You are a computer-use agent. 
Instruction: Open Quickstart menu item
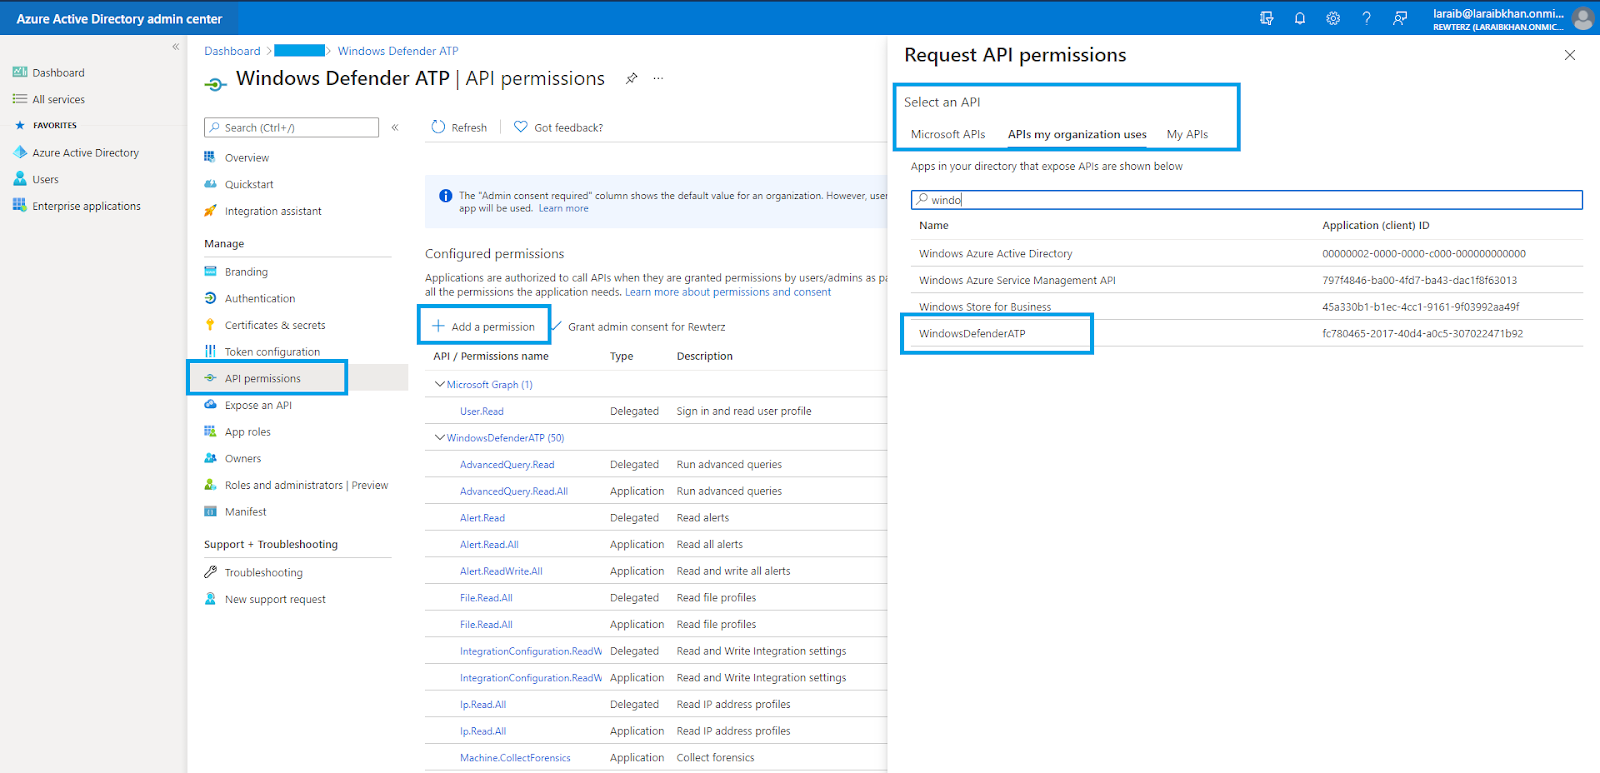tap(249, 184)
